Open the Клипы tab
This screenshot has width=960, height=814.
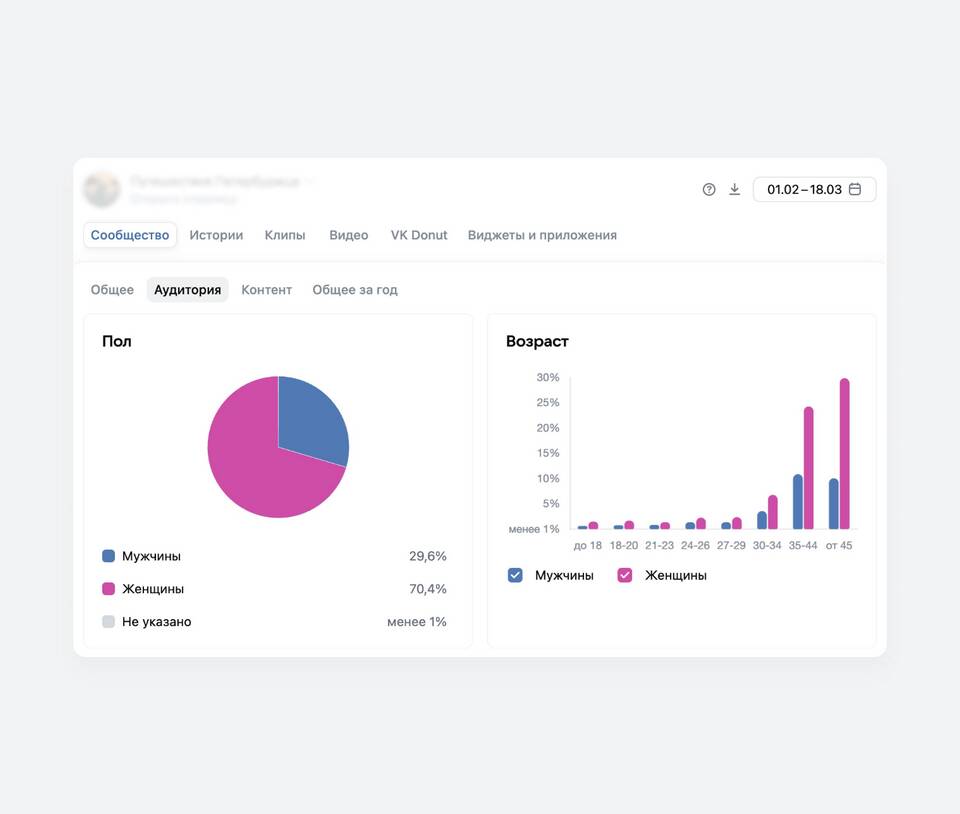coord(285,235)
